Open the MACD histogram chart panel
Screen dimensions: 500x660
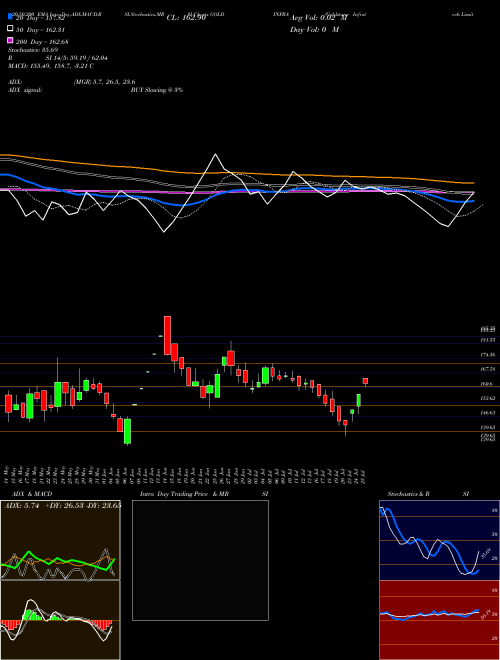pos(60,620)
